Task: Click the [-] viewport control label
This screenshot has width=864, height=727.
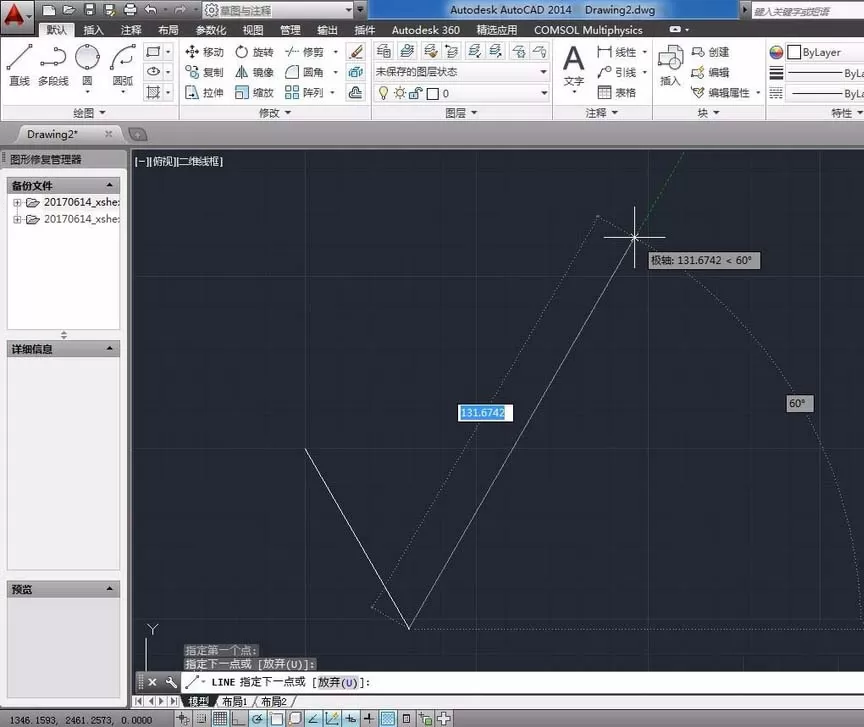Action: (x=141, y=161)
